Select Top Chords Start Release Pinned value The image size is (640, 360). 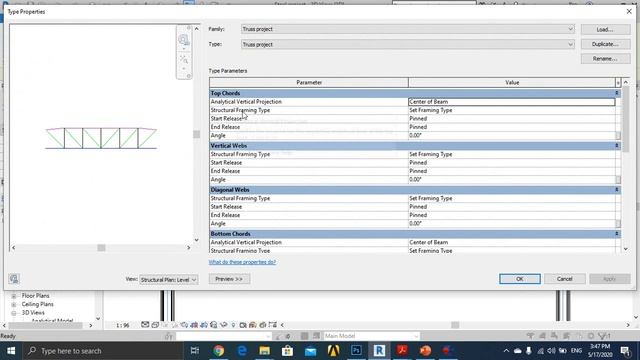512,118
